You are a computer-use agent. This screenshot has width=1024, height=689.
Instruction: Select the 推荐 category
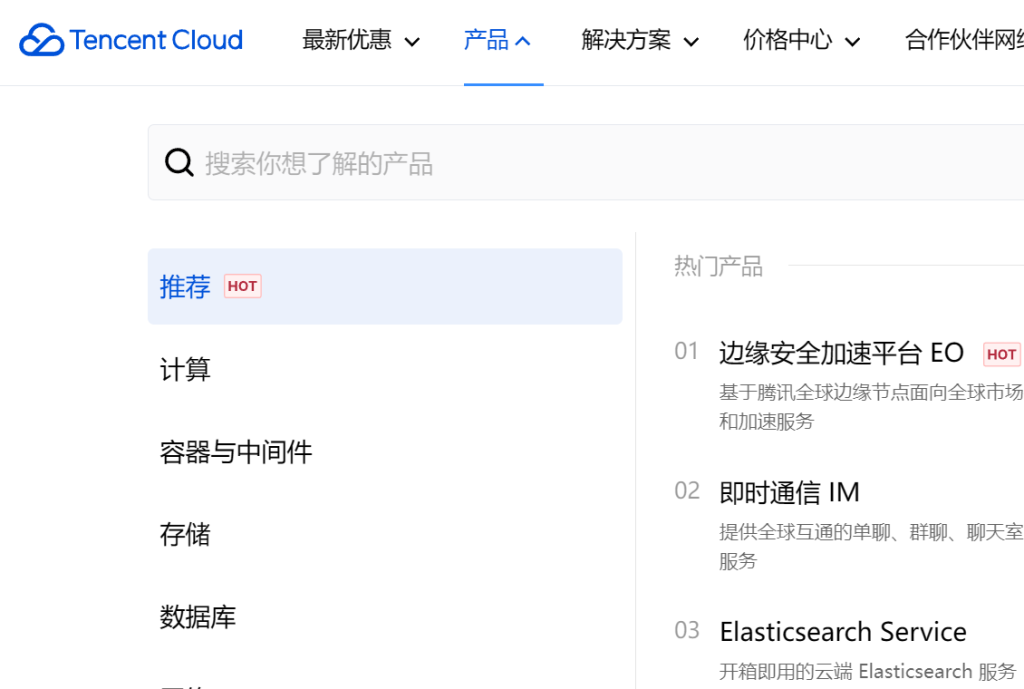(x=385, y=286)
